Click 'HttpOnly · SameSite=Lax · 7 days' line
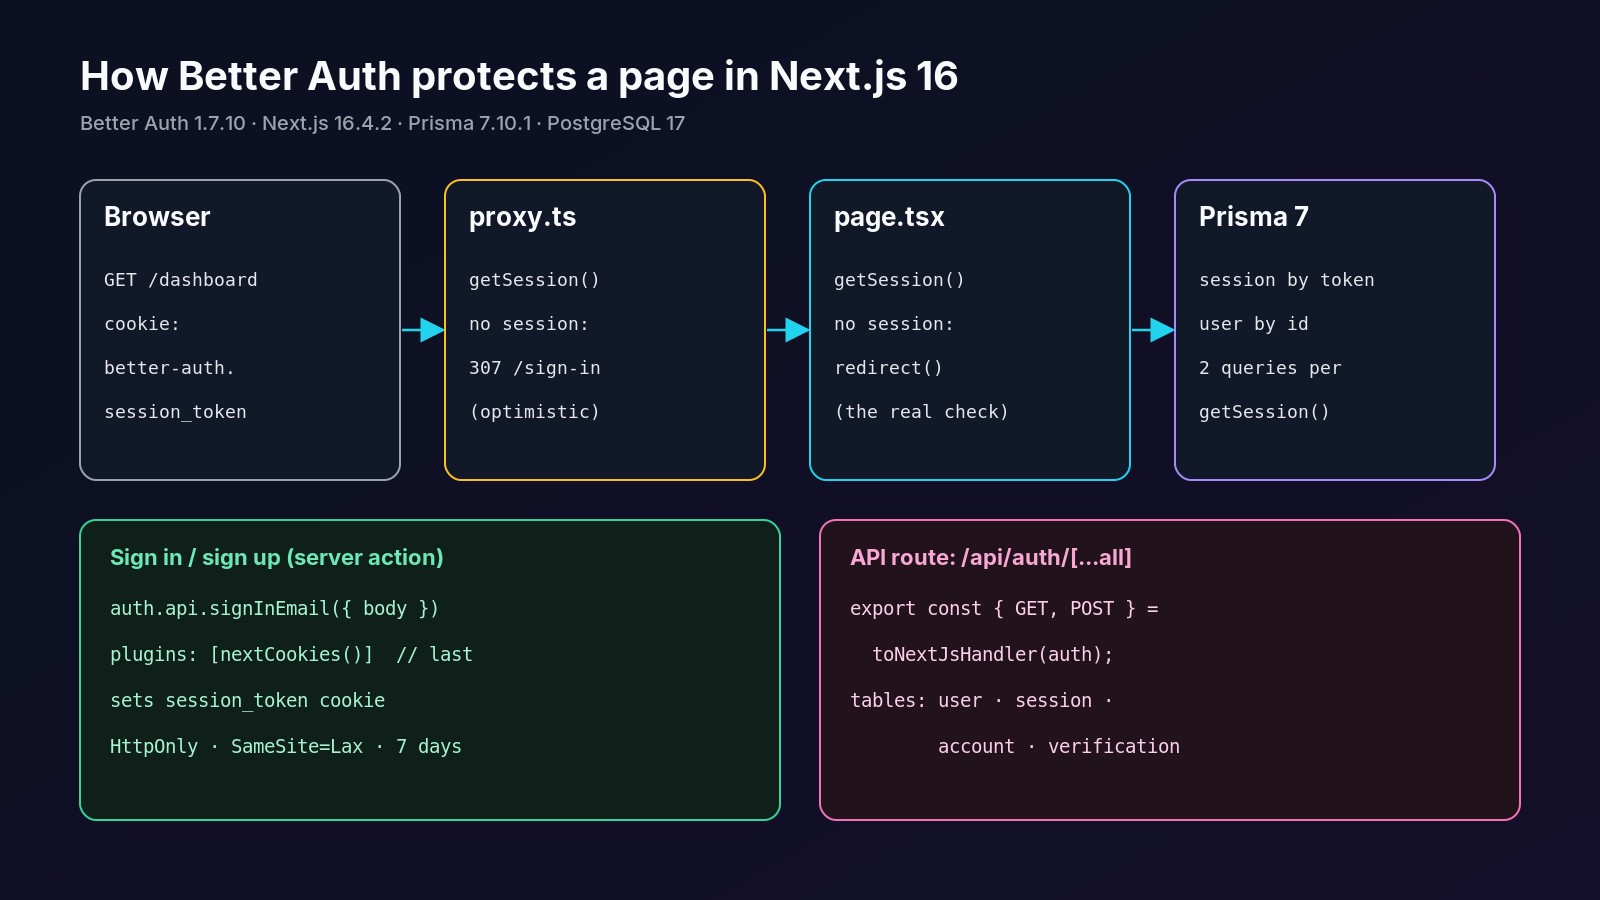The image size is (1600, 900). pyautogui.click(x=286, y=747)
